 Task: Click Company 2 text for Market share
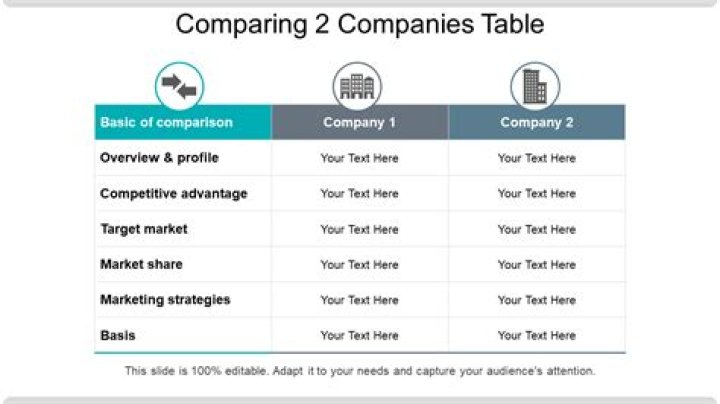[537, 265]
